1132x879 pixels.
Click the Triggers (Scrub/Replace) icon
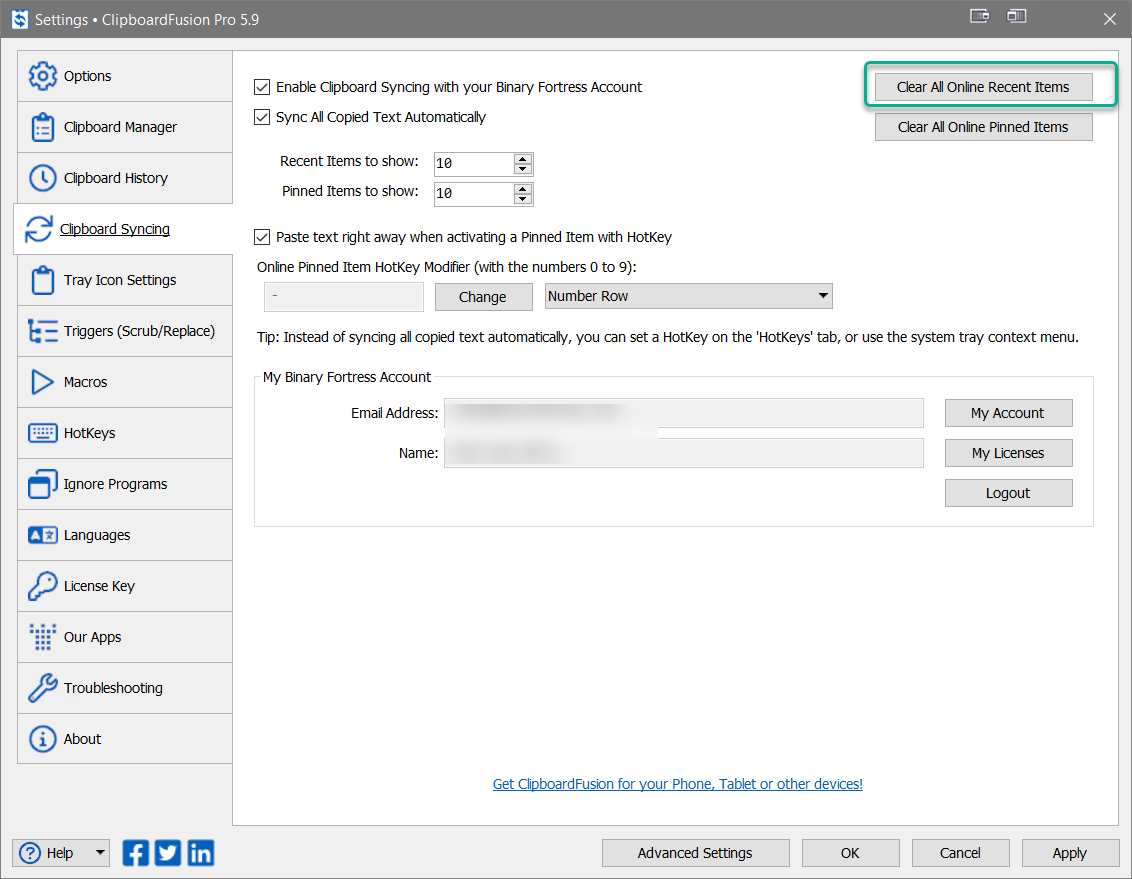[43, 331]
